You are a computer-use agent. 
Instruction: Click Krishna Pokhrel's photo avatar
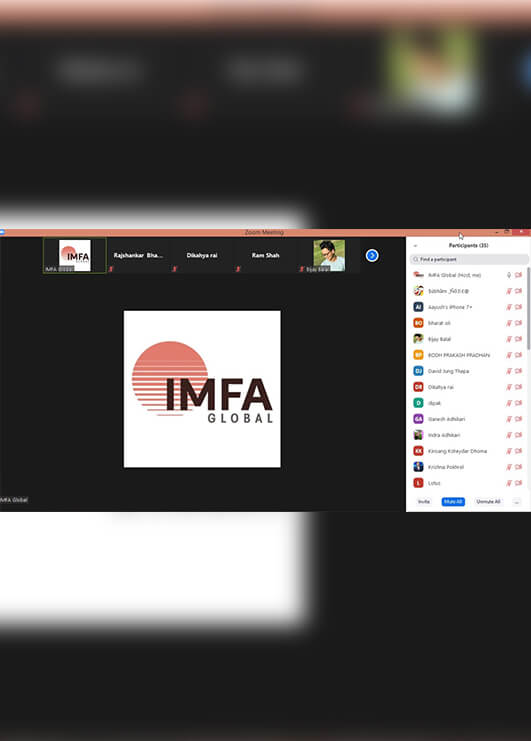point(419,467)
